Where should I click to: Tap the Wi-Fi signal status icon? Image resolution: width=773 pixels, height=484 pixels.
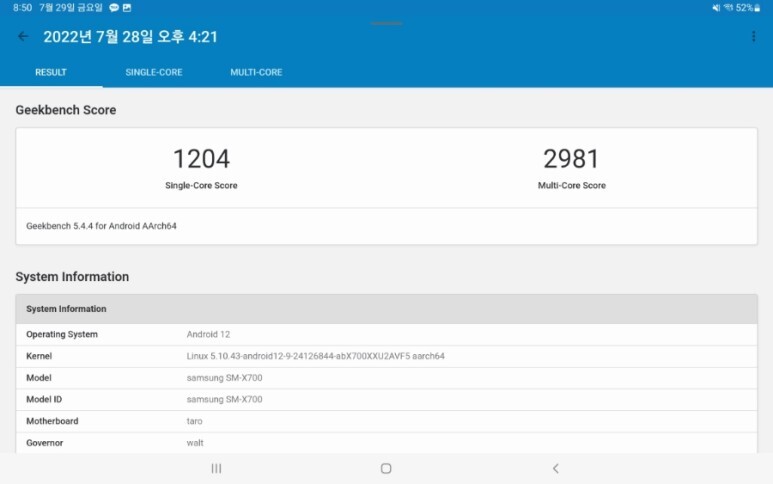tap(728, 8)
